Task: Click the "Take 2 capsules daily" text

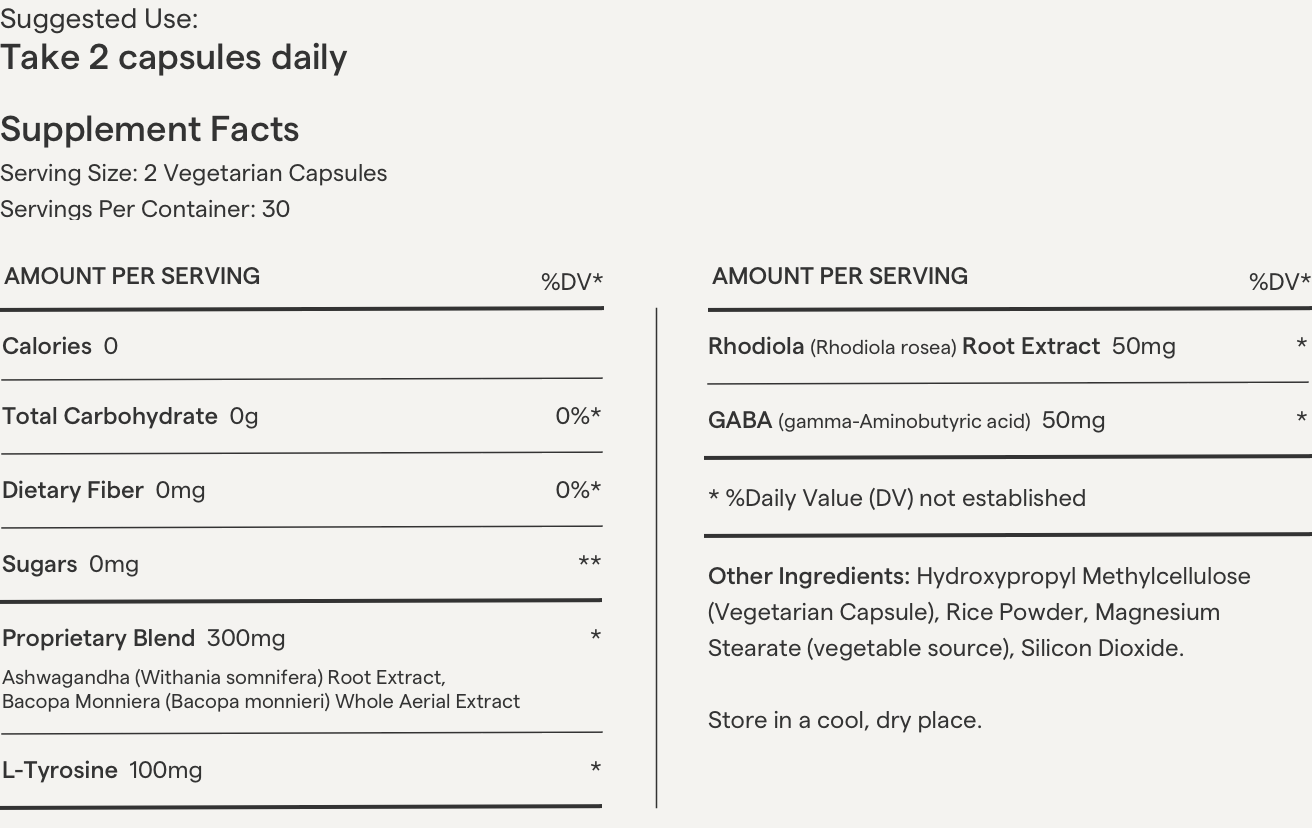Action: point(173,58)
